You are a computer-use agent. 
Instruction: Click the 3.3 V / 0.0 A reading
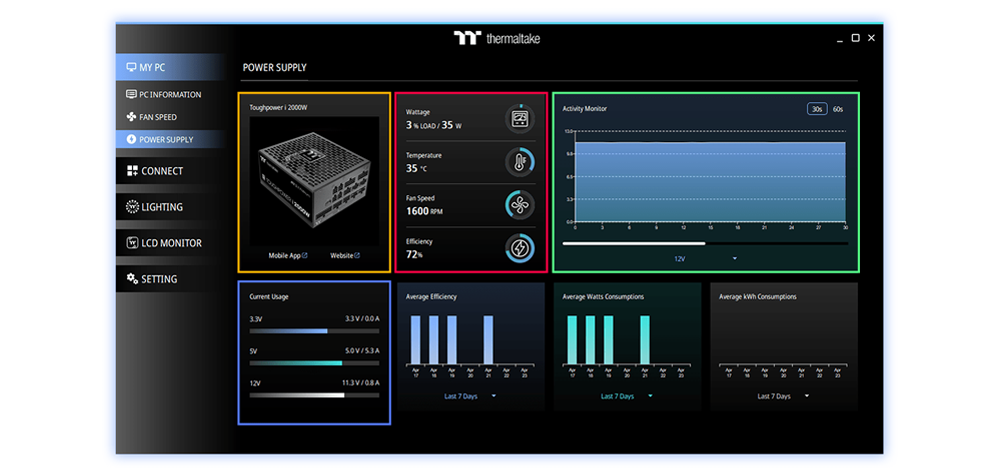pos(362,318)
